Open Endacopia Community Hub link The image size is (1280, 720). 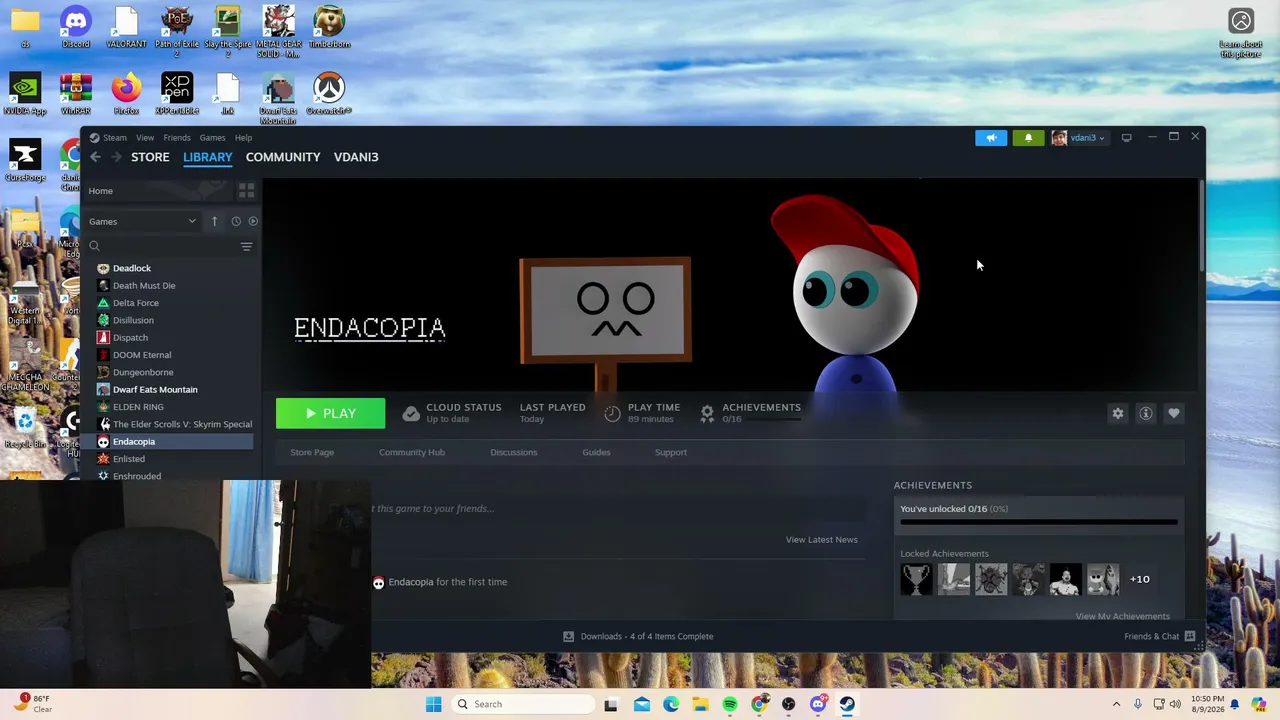click(x=412, y=452)
